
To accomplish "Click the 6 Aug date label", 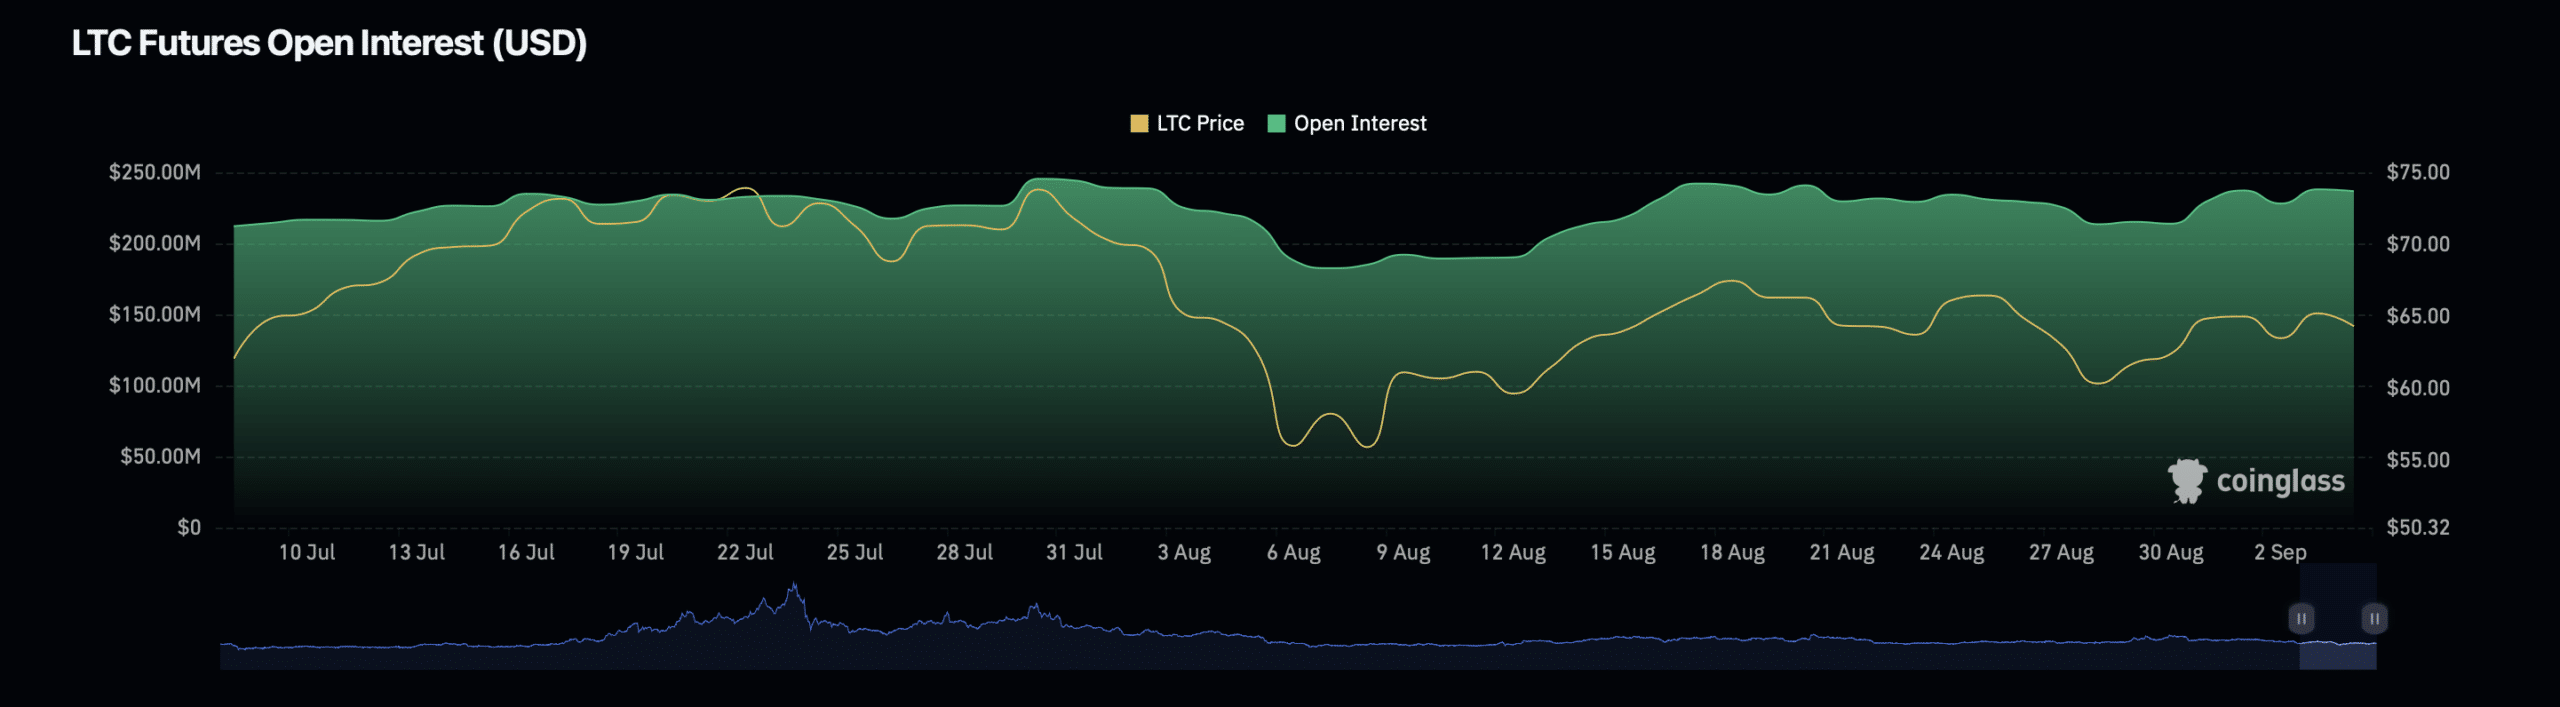I will pyautogui.click(x=1293, y=552).
